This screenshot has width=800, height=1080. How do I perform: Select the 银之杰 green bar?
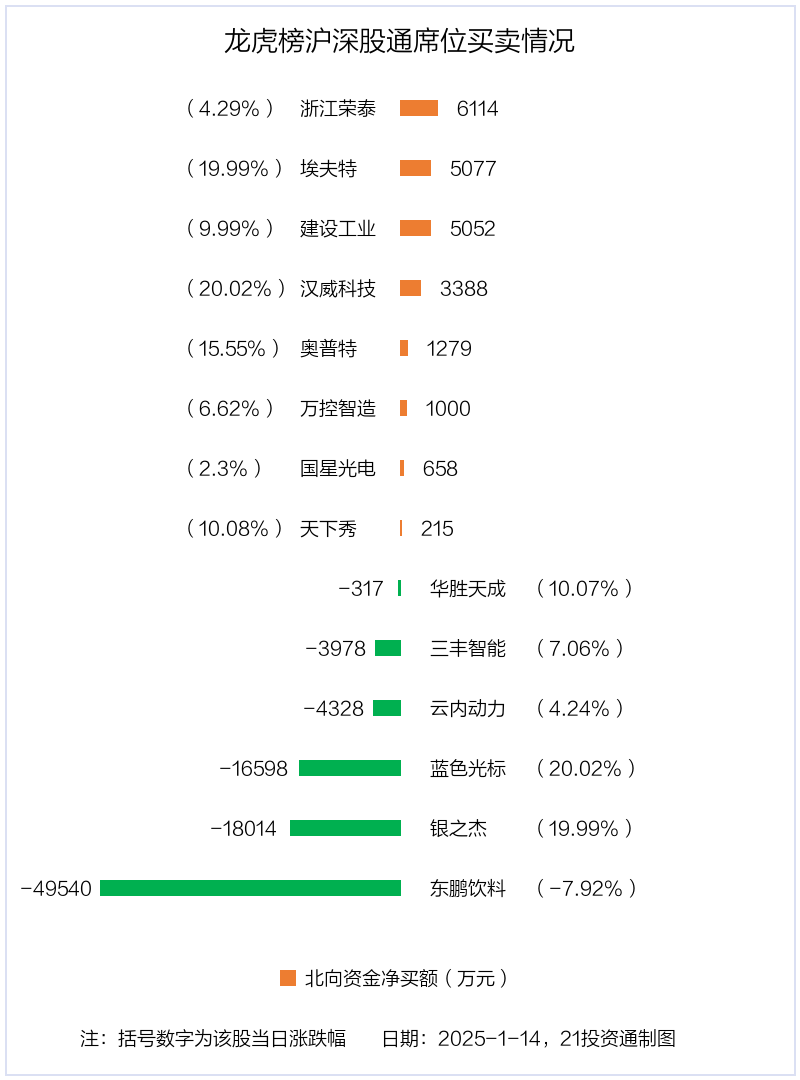[345, 828]
